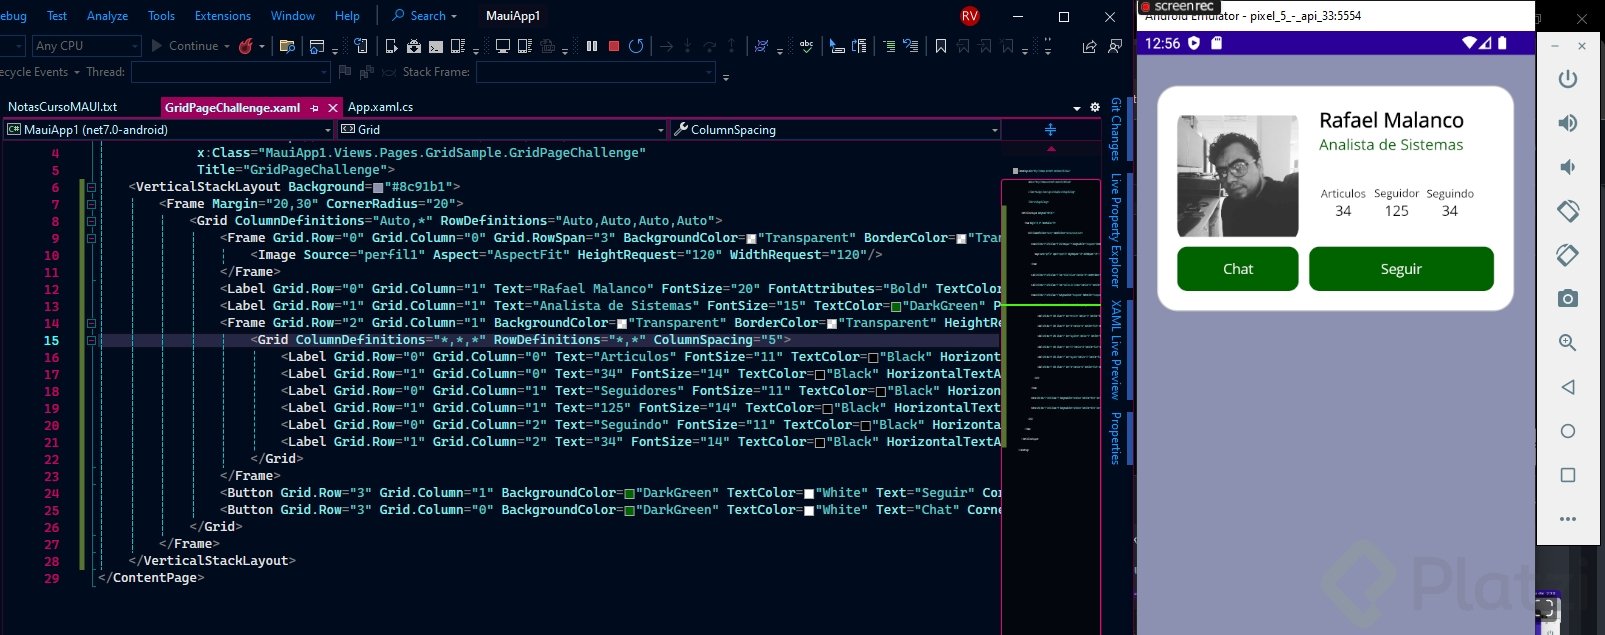Image resolution: width=1605 pixels, height=635 pixels.
Task: Take an emulator screenshot with camera icon
Action: (x=1567, y=299)
